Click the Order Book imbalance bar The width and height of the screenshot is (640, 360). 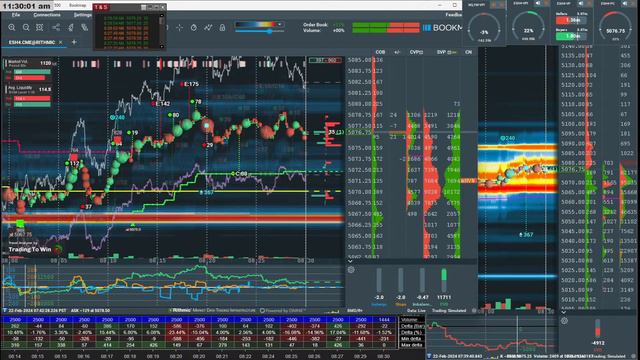click(386, 27)
